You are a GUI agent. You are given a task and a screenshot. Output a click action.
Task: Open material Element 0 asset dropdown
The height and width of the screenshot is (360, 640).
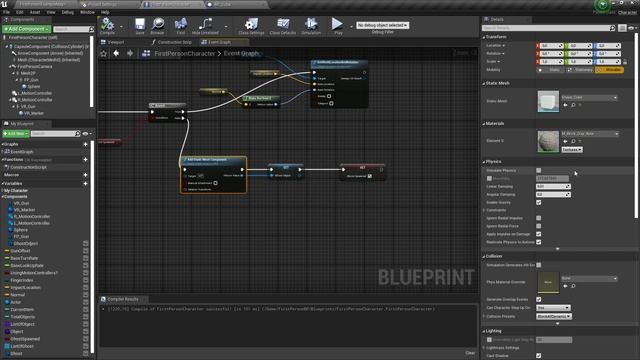pos(589,133)
